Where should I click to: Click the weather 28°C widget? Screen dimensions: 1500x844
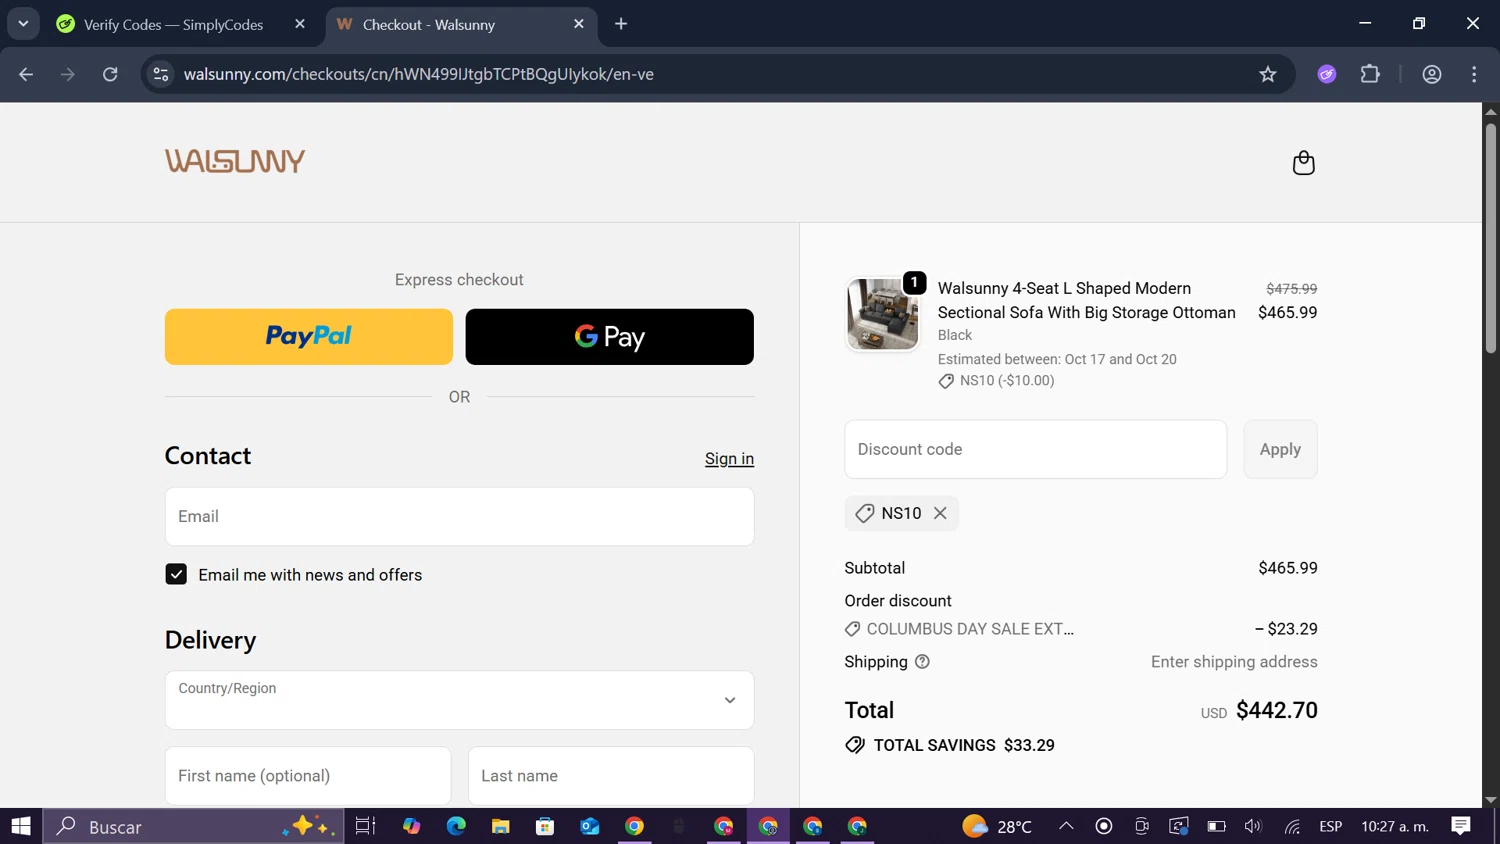click(x=997, y=826)
